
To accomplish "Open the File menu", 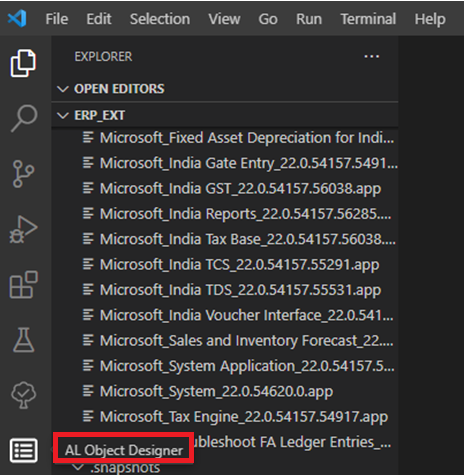I will (x=57, y=19).
